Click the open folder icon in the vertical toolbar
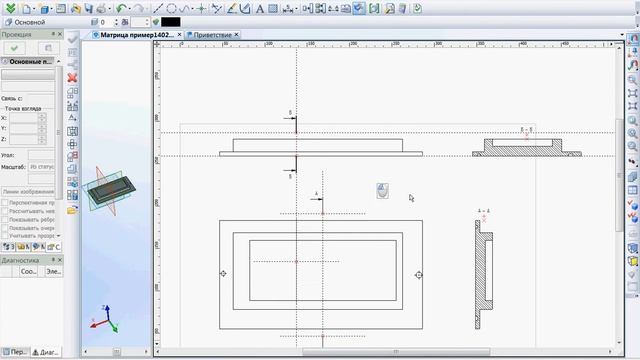The image size is (640, 360). 72,210
